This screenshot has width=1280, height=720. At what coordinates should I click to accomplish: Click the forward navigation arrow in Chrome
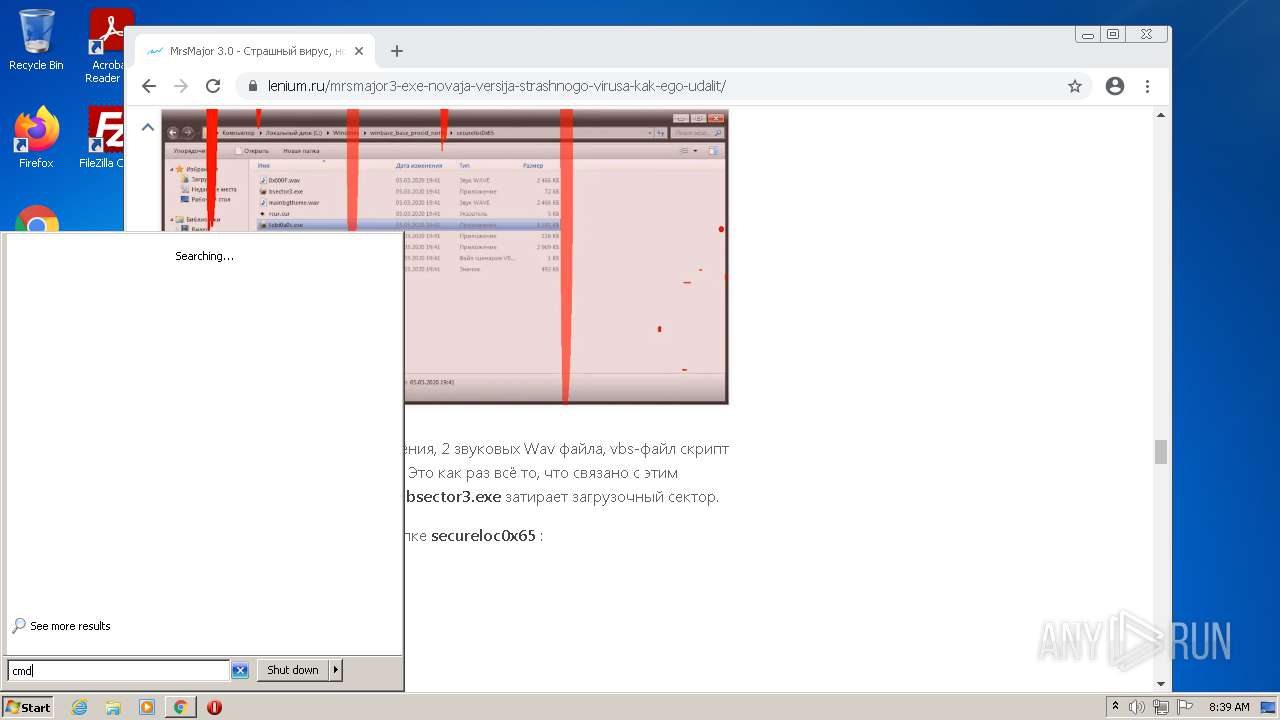(181, 86)
